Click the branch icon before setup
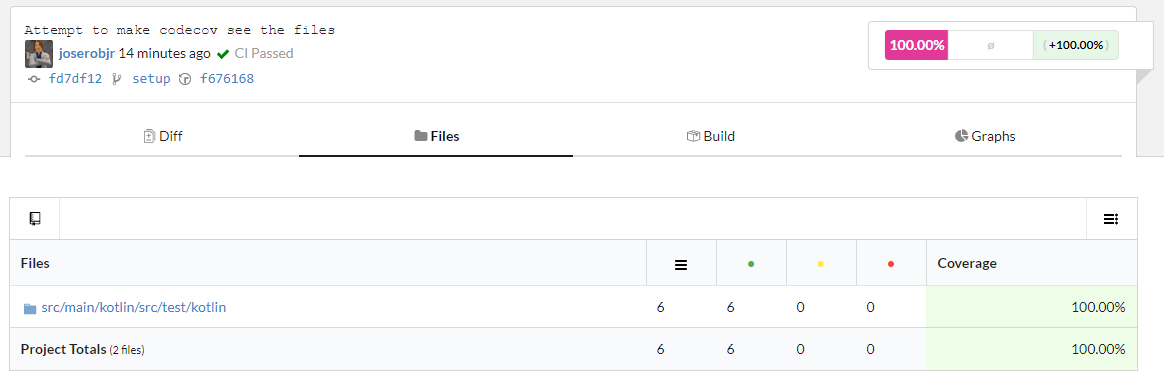The height and width of the screenshot is (384, 1164). click(x=116, y=79)
